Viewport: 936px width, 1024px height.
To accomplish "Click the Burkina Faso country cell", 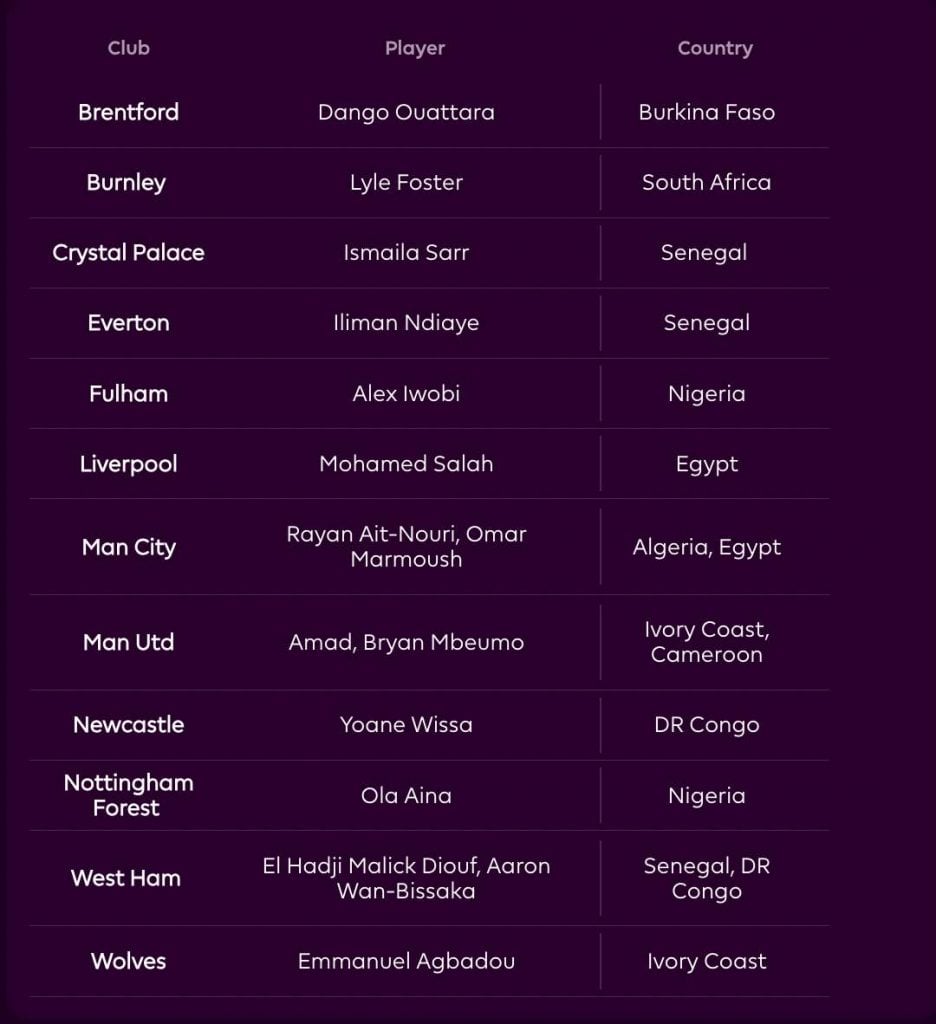I will pos(706,112).
